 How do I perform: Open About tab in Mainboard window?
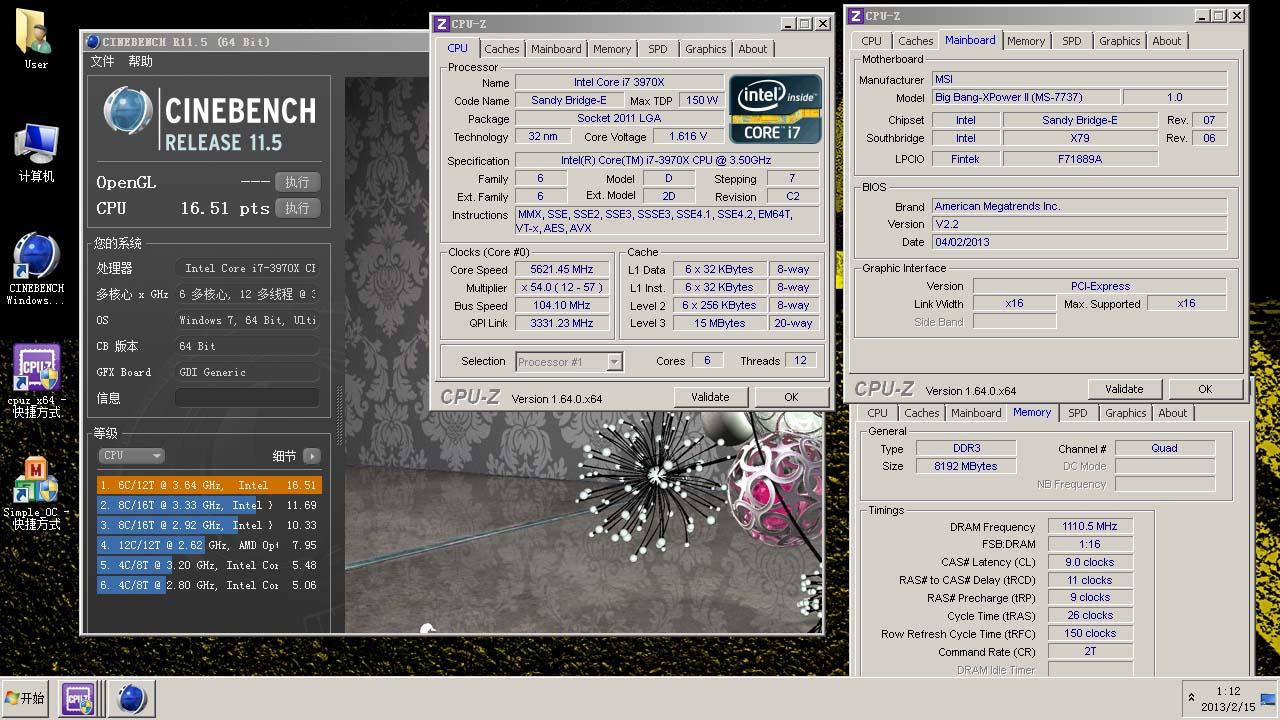pos(1167,41)
